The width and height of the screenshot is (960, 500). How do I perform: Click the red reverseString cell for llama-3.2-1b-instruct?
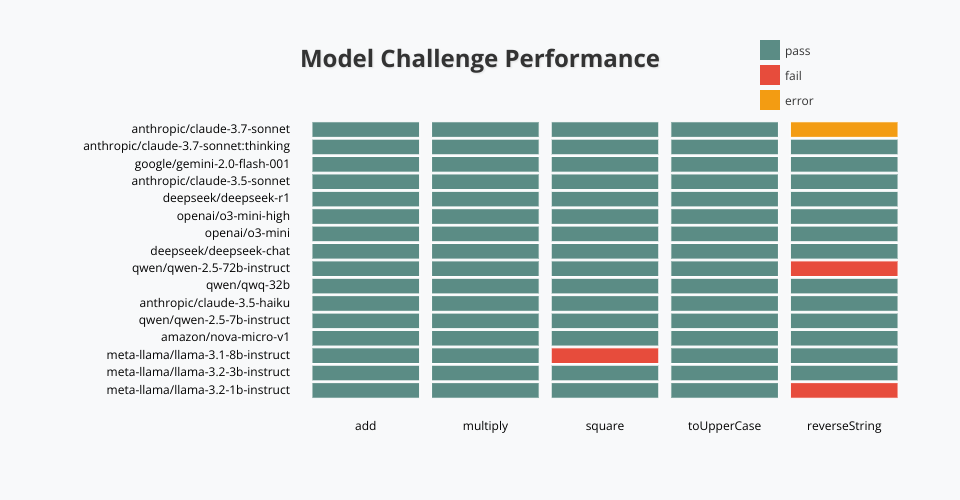844,390
